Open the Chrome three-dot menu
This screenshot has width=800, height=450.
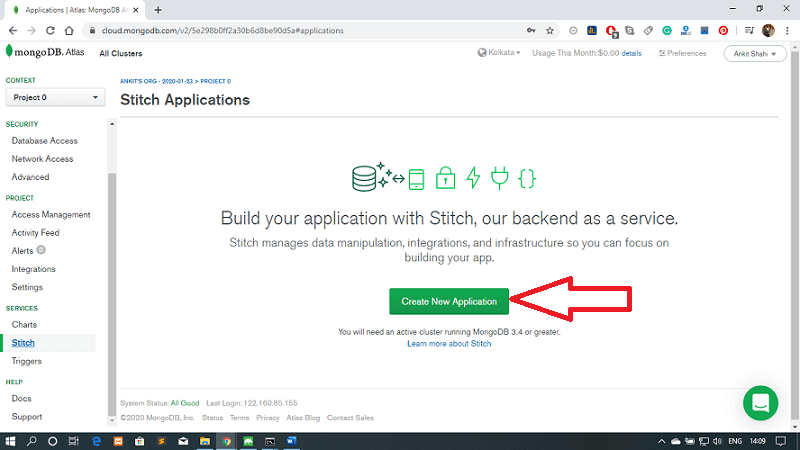(x=787, y=31)
